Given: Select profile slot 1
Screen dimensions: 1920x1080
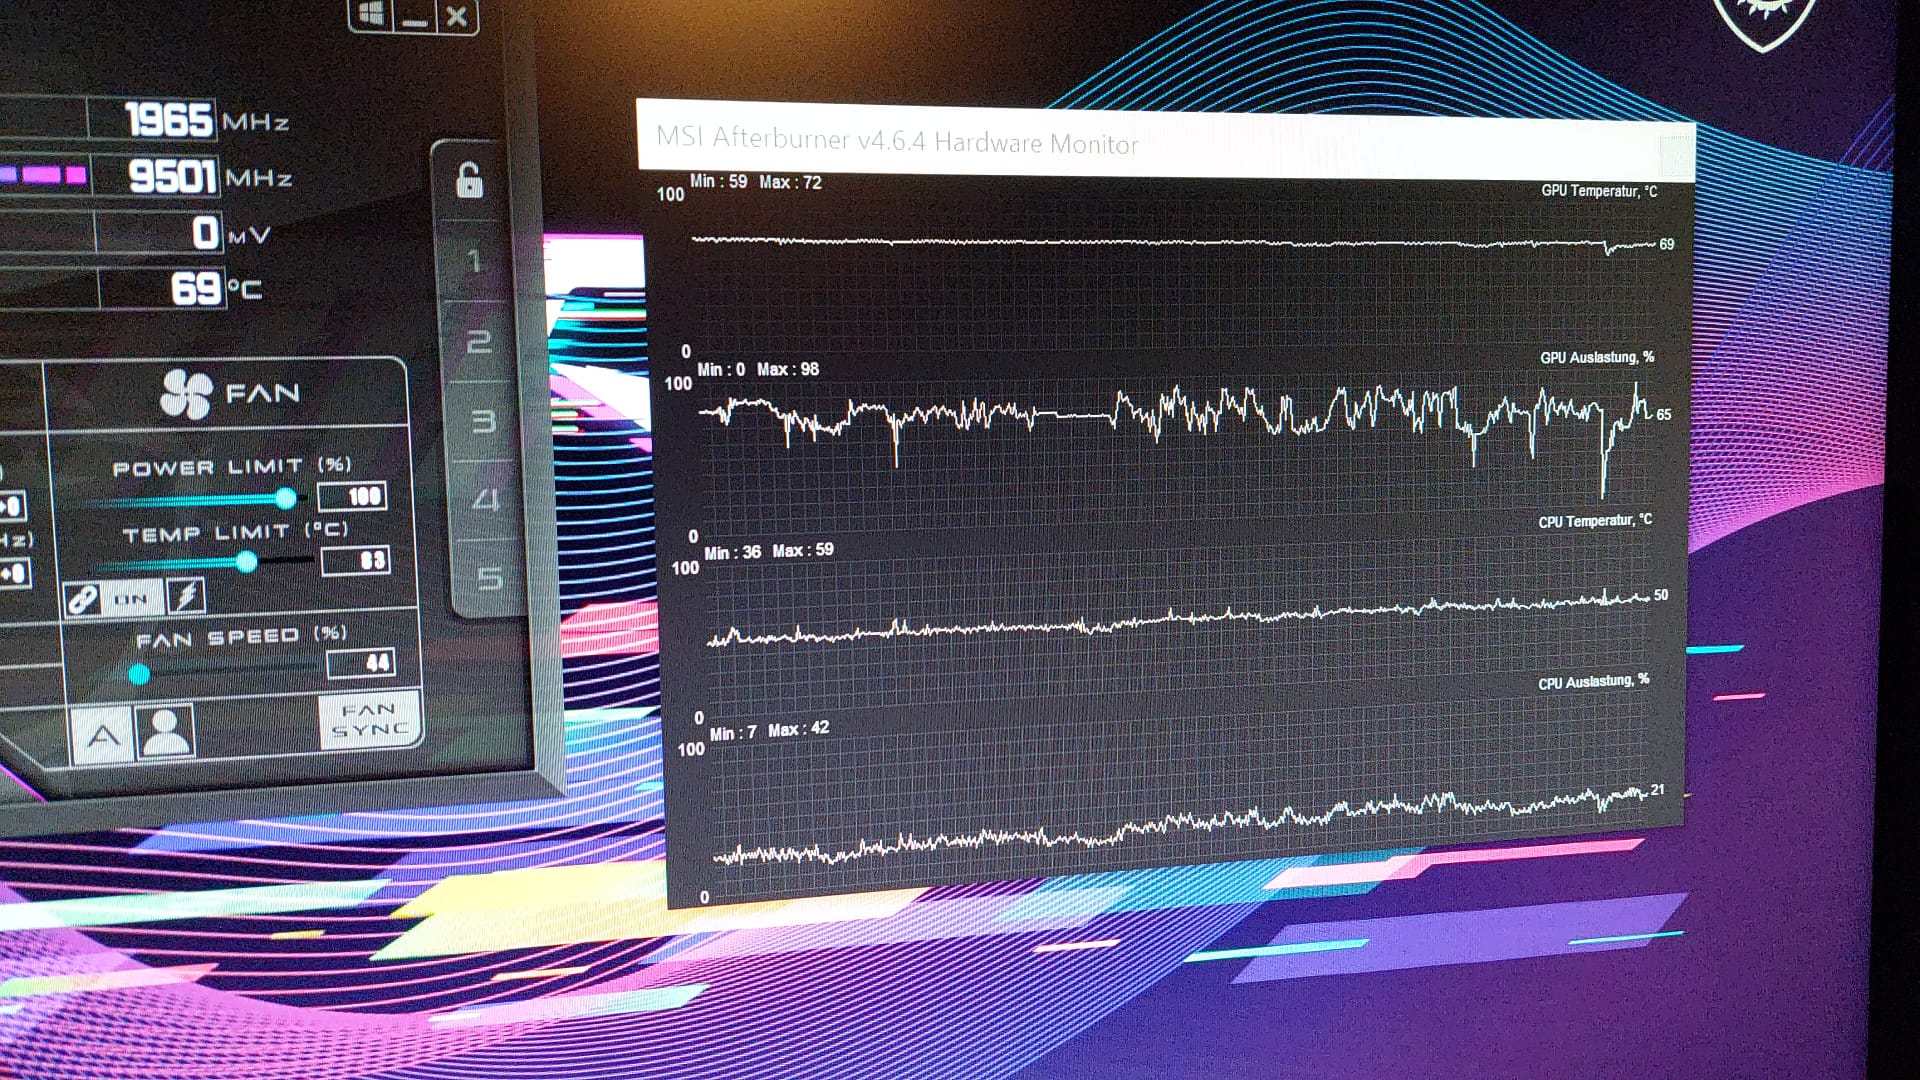Looking at the screenshot, I should tap(475, 262).
